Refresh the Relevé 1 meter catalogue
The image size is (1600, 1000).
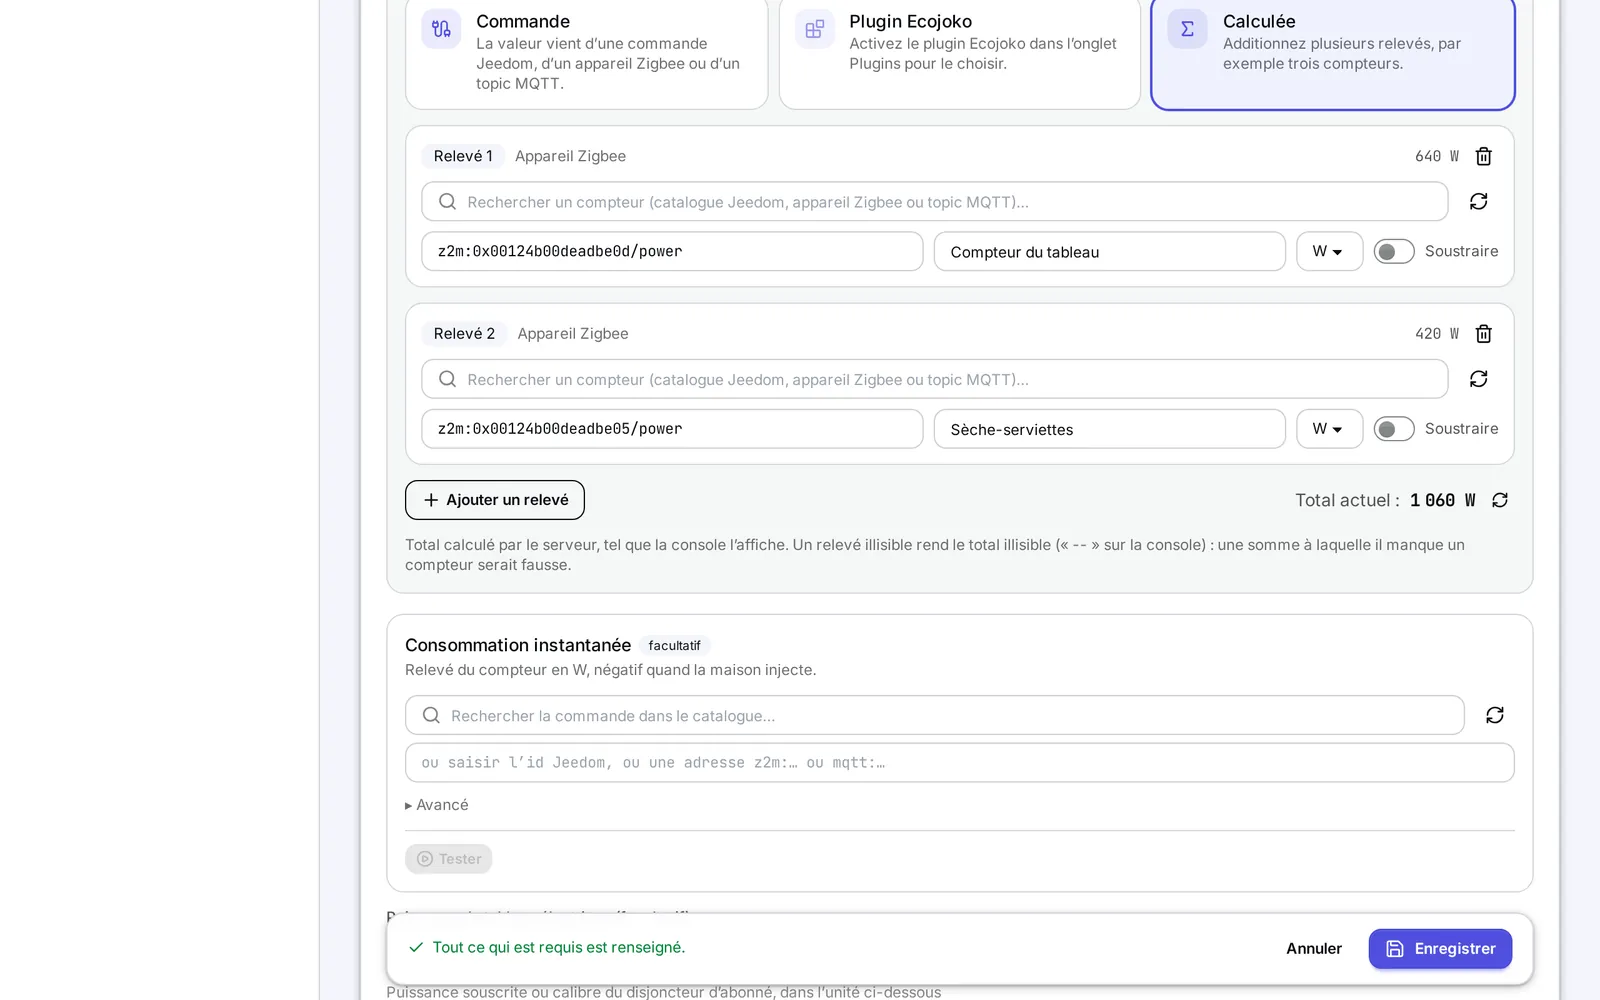[1478, 201]
